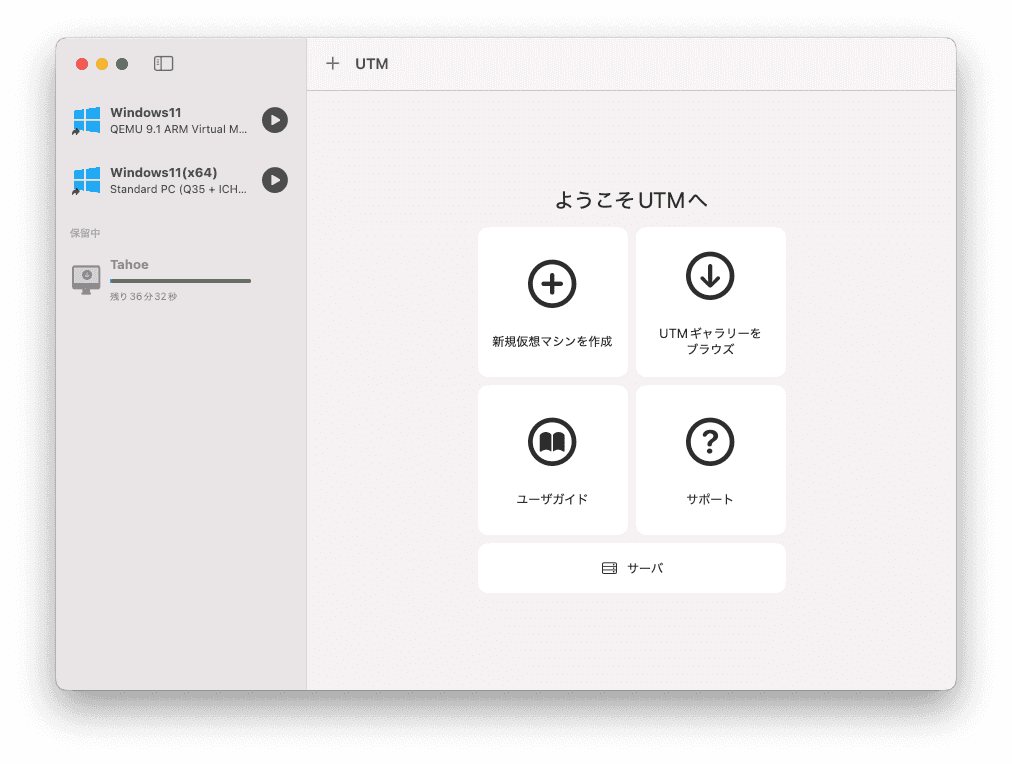Click the Tahoe monitor download icon
The width and height of the screenshot is (1012, 764).
pos(86,279)
